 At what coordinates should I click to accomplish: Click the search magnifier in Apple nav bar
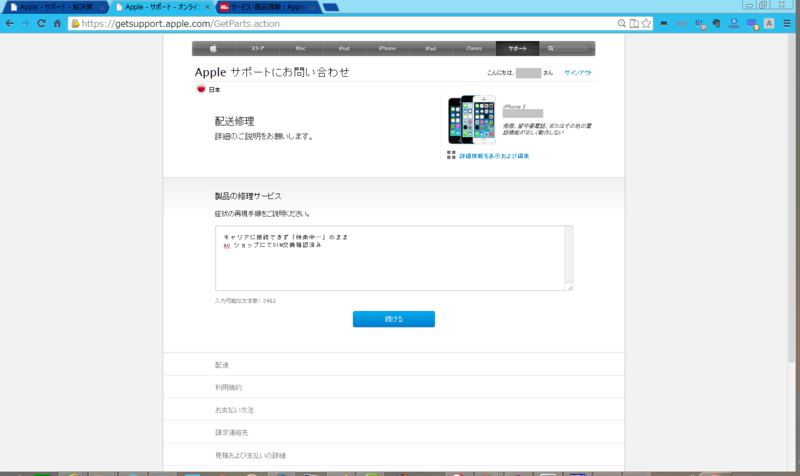551,48
